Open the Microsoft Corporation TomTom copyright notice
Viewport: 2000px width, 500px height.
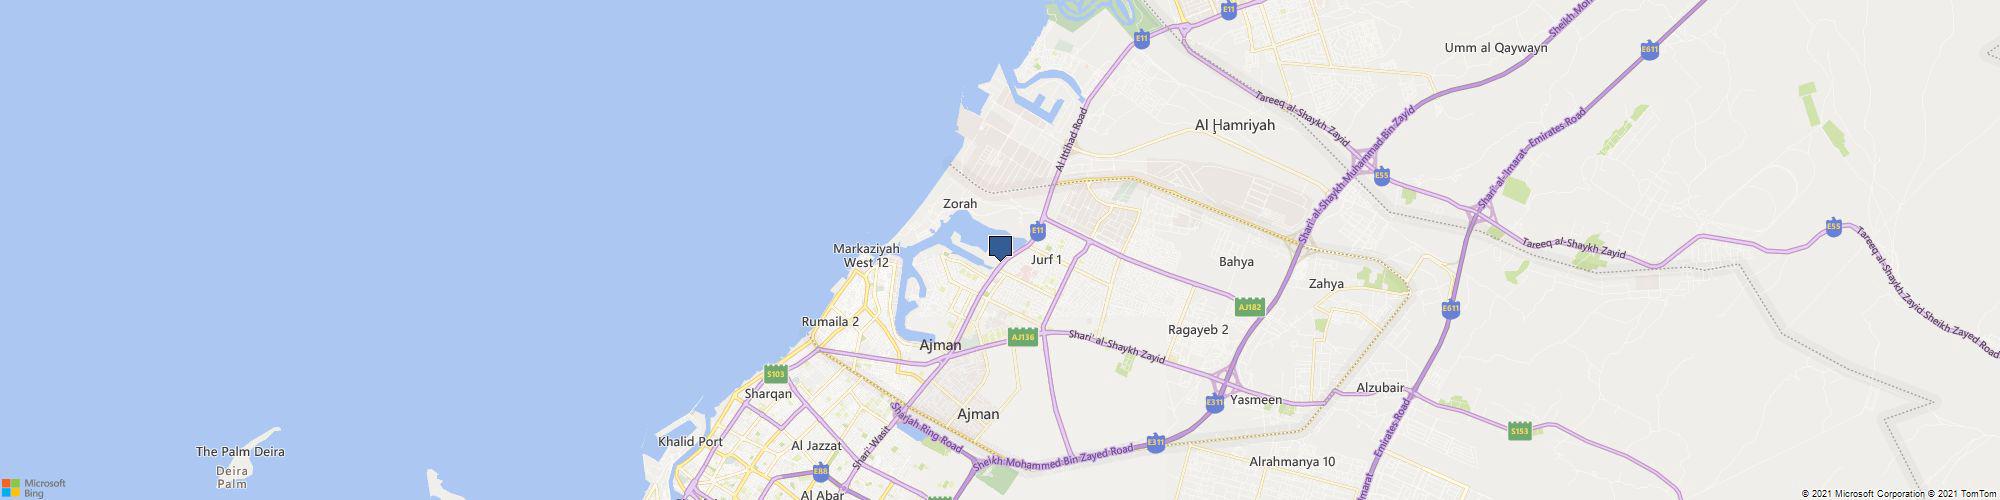[x=1898, y=494]
